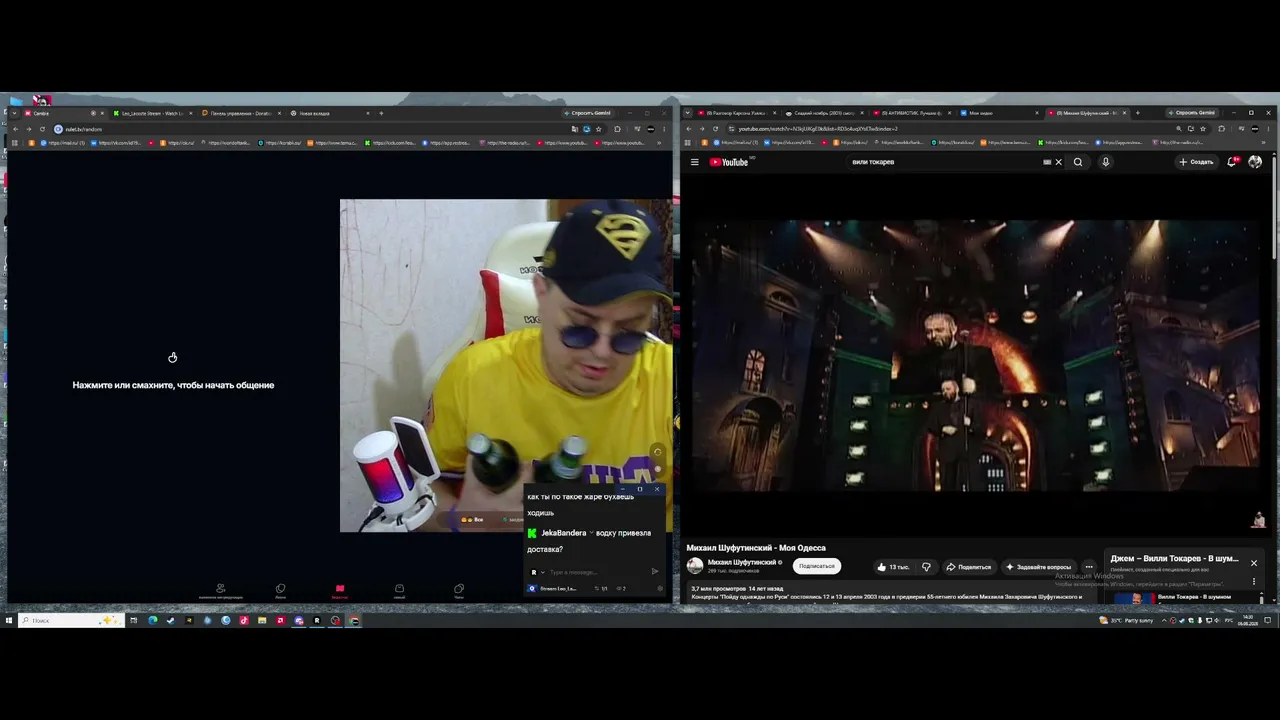The width and height of the screenshot is (1280, 720).
Task: Click Спросить Gemini in the rulet.tv window
Action: pyautogui.click(x=587, y=113)
